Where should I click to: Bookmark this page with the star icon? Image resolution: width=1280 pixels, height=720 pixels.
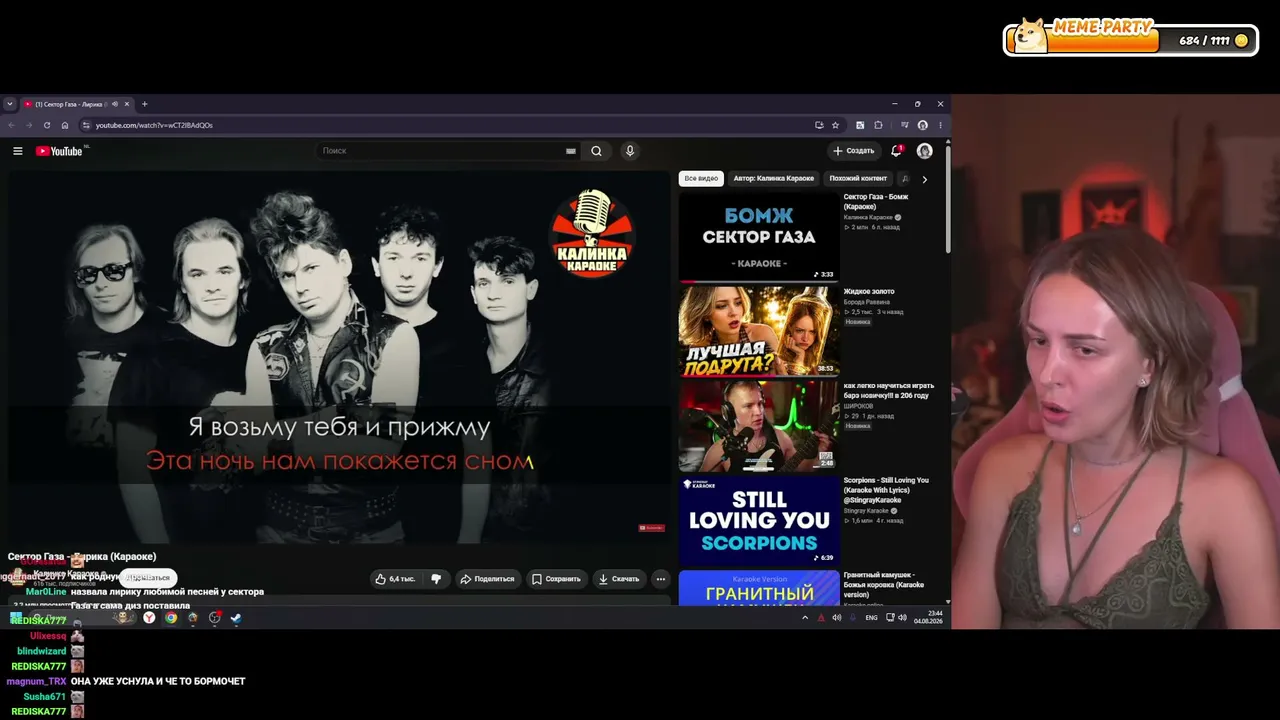(x=835, y=125)
